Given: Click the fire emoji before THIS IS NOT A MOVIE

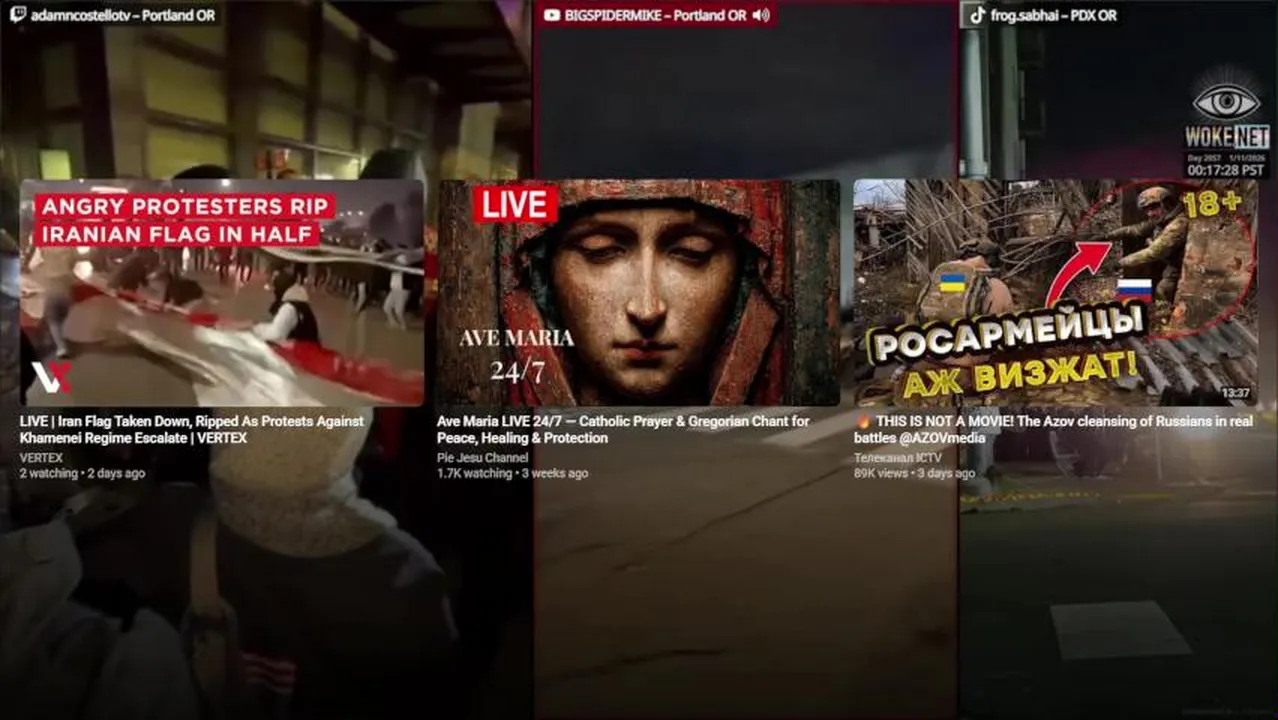Looking at the screenshot, I should pos(862,423).
